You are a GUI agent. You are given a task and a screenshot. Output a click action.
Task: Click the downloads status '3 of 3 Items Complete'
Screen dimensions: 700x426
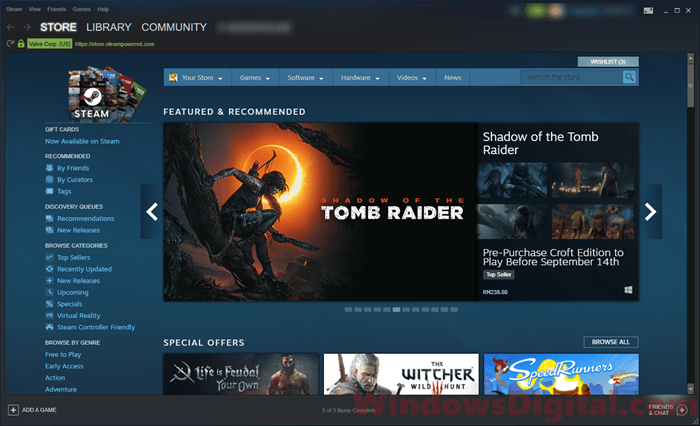tap(349, 410)
